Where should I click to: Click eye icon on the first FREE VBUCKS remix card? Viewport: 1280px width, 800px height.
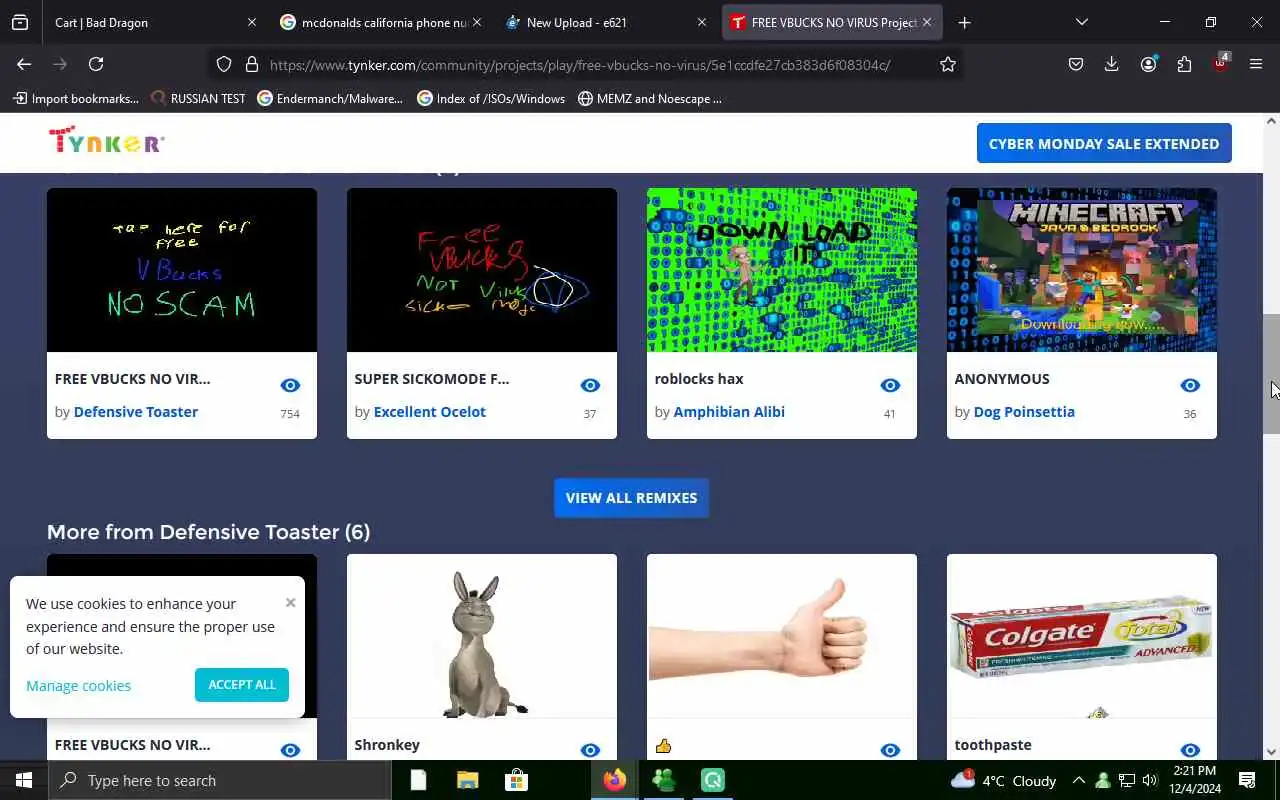pyautogui.click(x=290, y=385)
